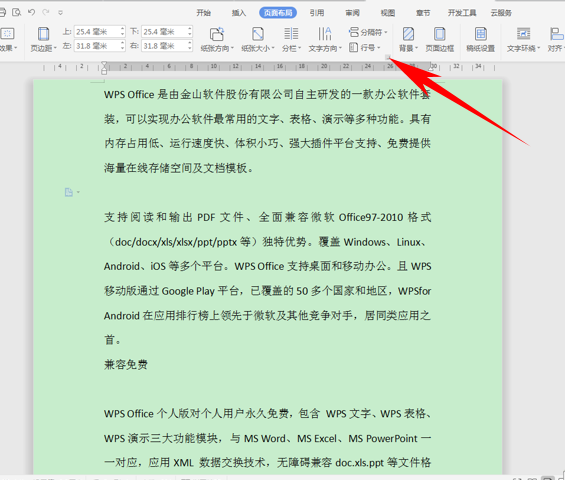This screenshot has height=480, width=565.
Task: Expand the 纸张方向 dropdown arrow
Action: [232, 48]
